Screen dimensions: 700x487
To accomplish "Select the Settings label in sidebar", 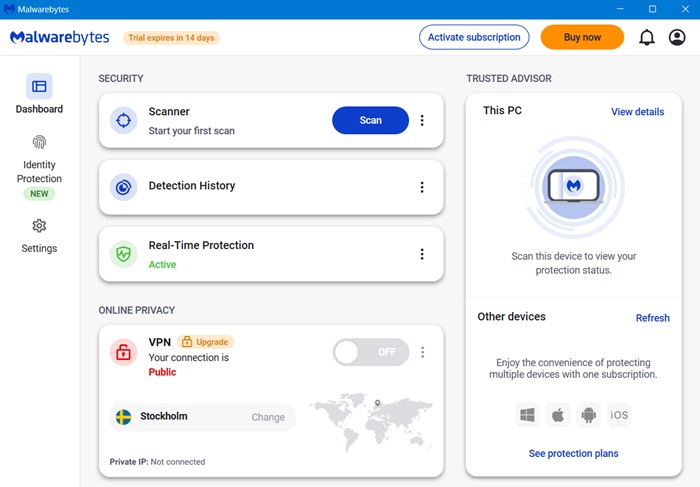I will 39,248.
